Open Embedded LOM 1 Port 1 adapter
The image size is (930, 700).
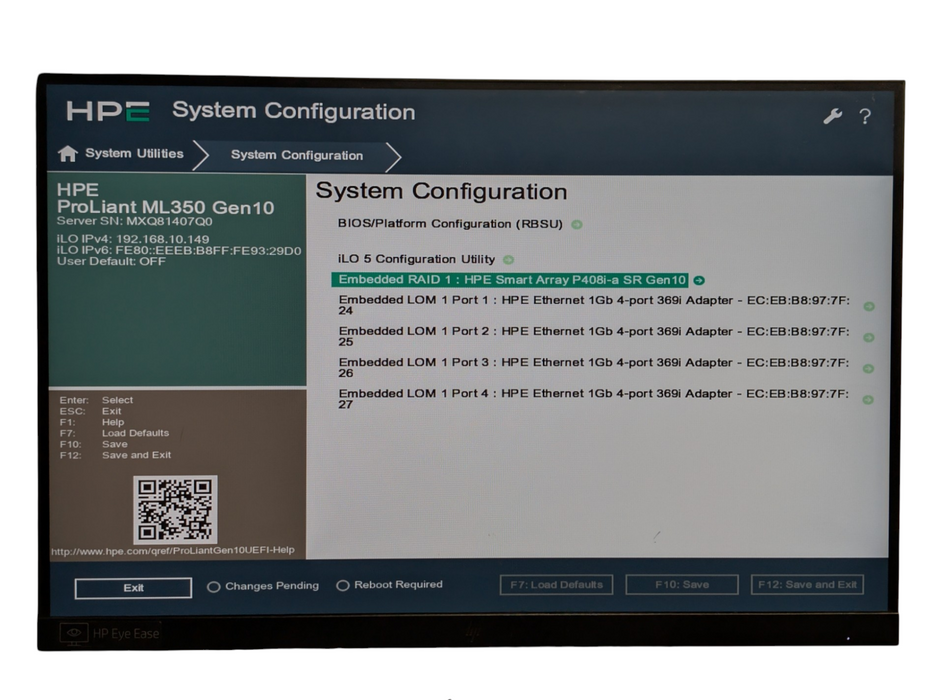tap(594, 305)
